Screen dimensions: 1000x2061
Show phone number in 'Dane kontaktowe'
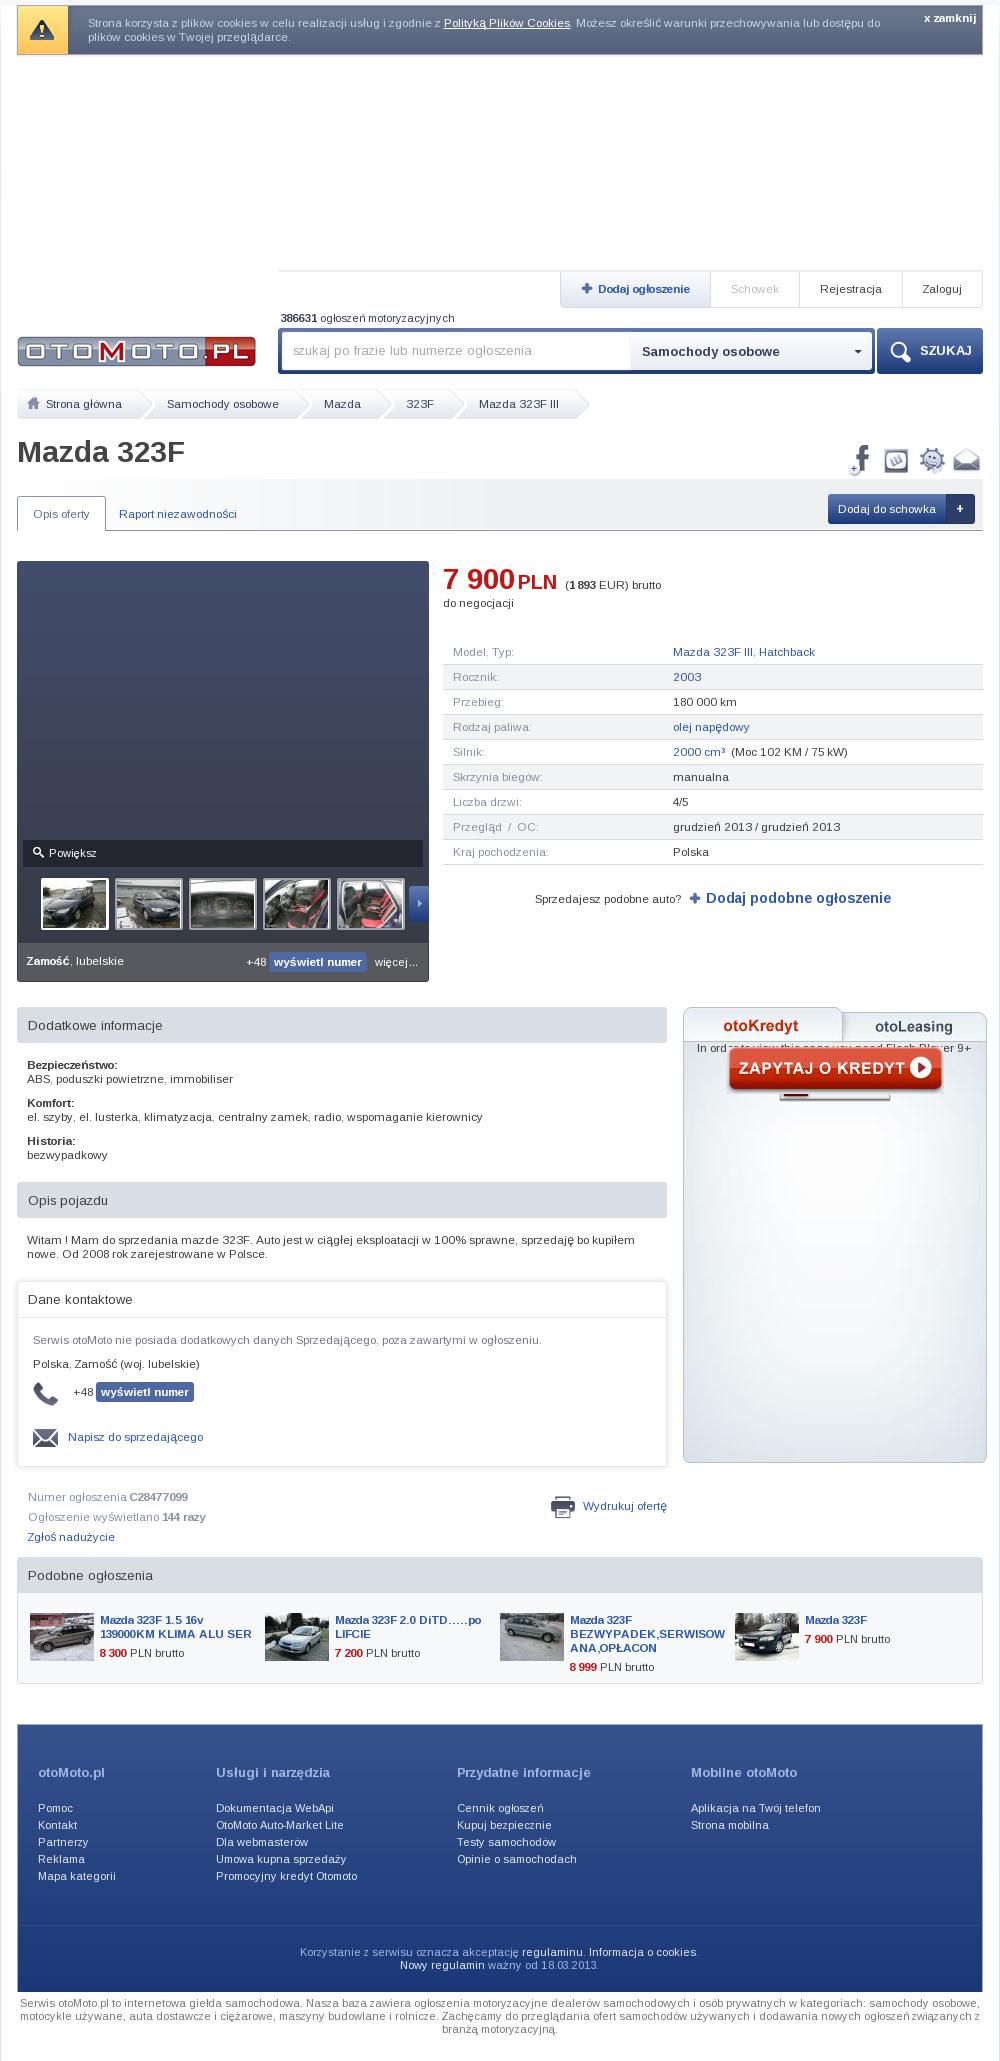coord(145,1392)
